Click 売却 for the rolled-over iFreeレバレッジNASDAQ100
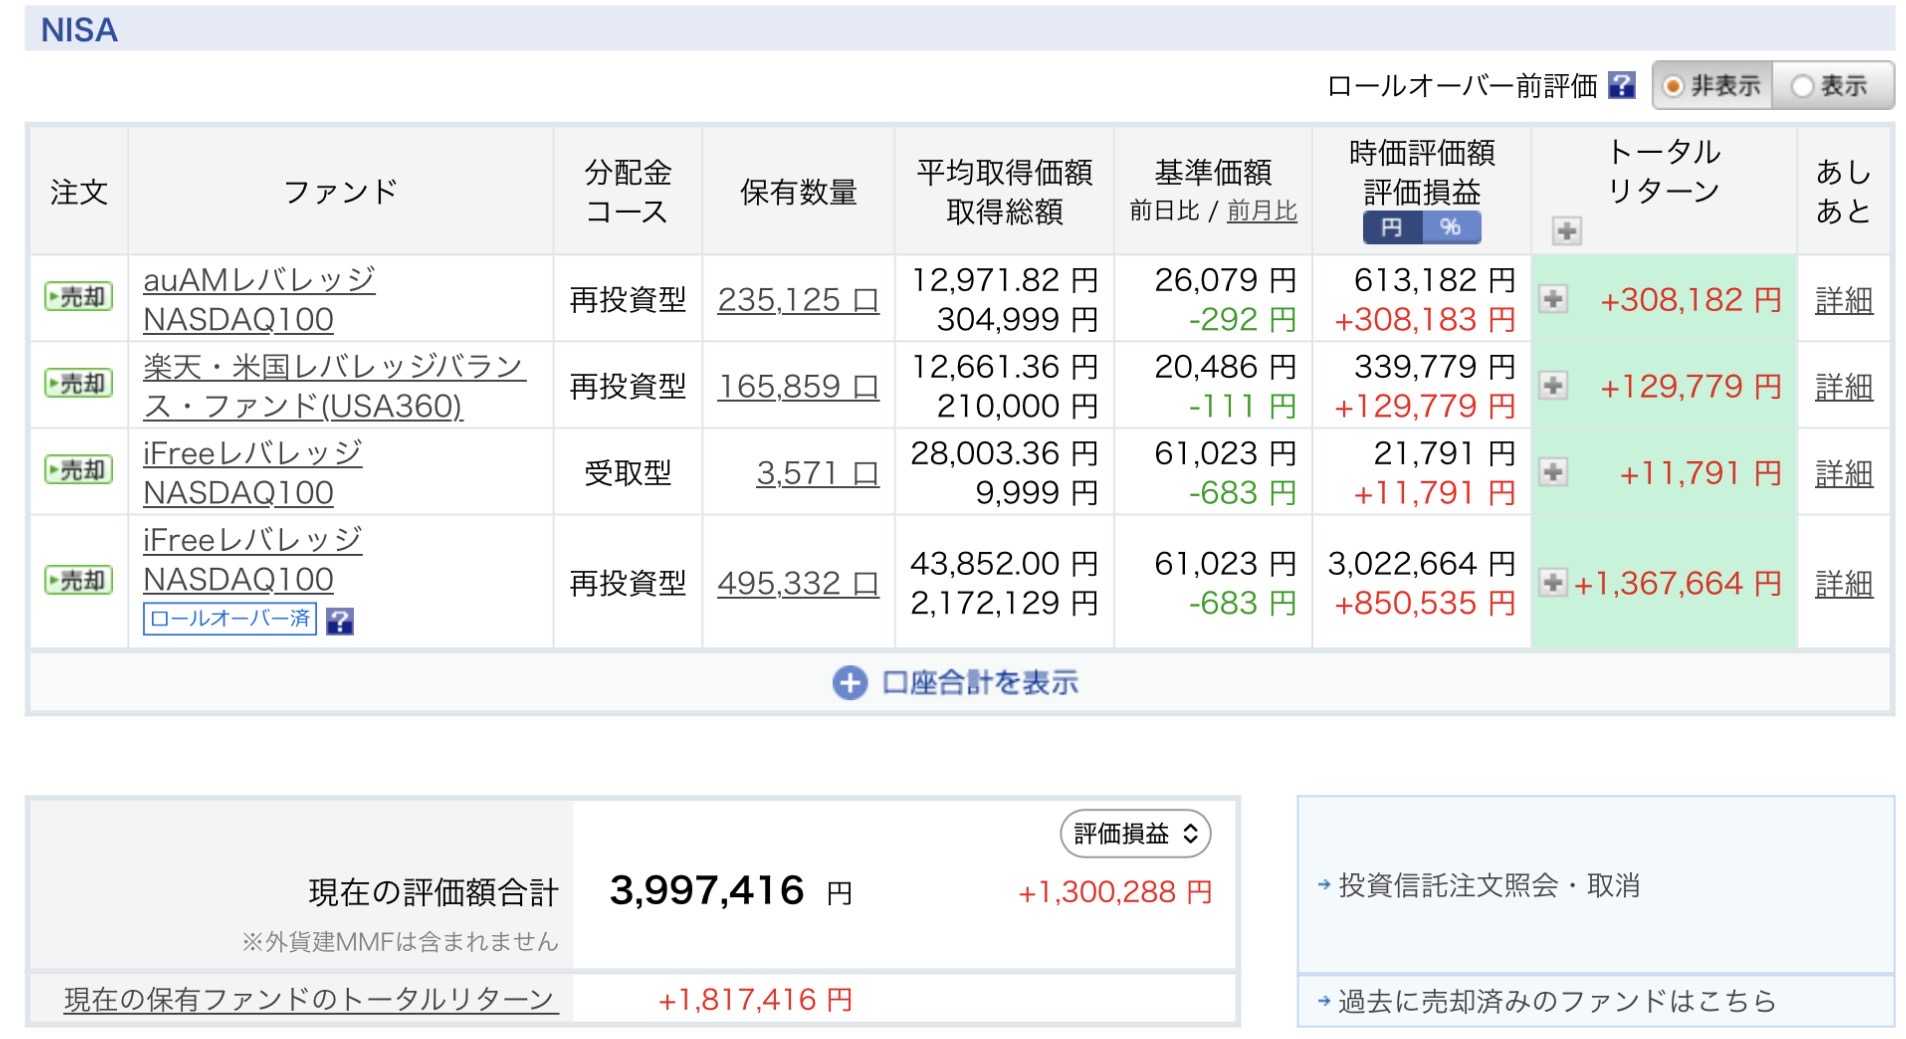 (79, 581)
